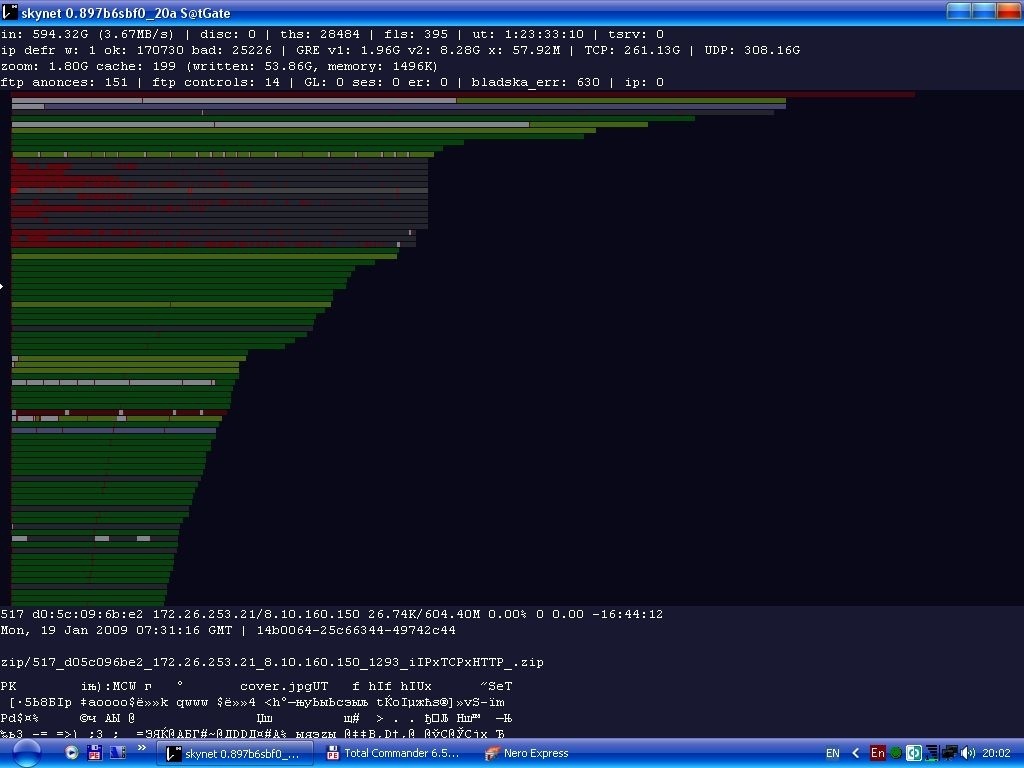This screenshot has height=768, width=1024.
Task: Expand hidden quick launch items chevron
Action: 142,747
